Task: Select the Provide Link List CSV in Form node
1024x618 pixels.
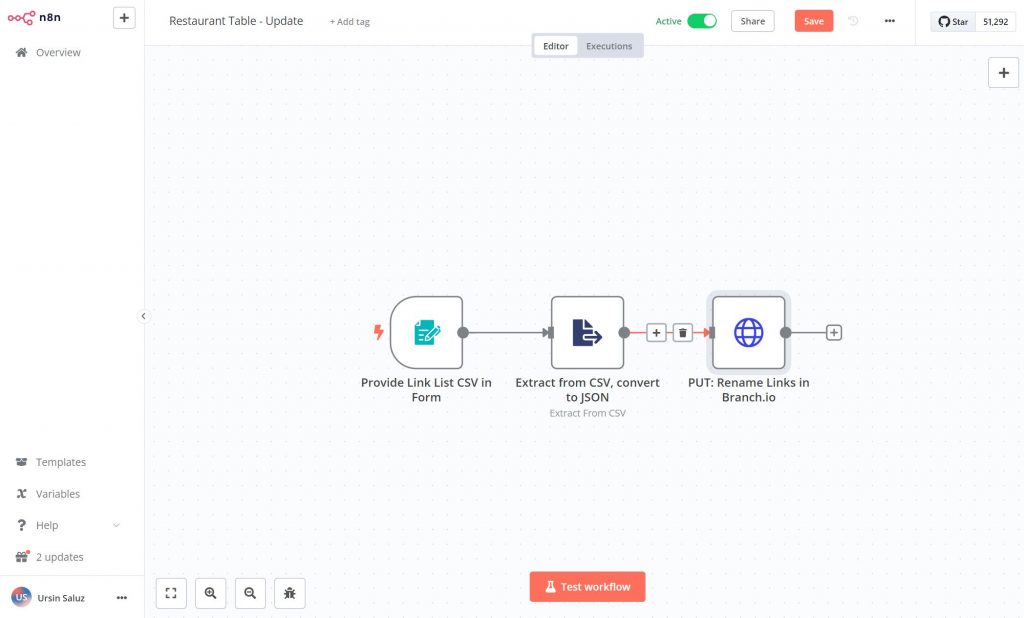Action: click(426, 333)
